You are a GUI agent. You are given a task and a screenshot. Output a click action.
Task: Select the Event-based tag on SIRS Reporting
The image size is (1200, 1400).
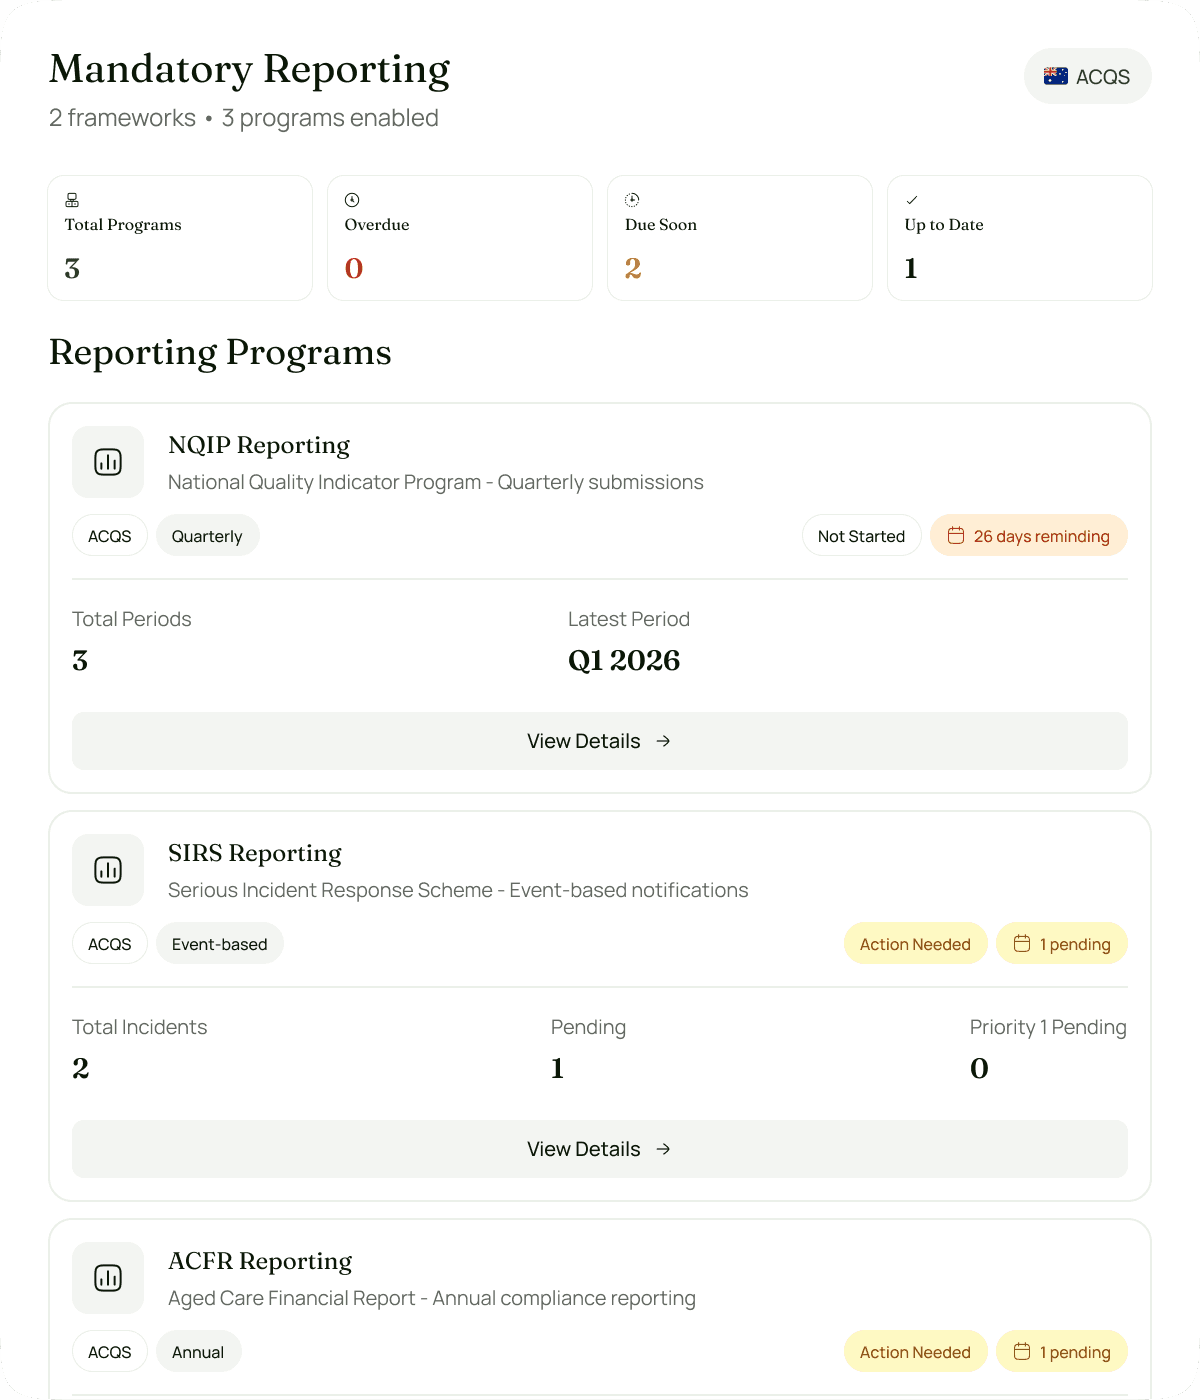pyautogui.click(x=219, y=943)
